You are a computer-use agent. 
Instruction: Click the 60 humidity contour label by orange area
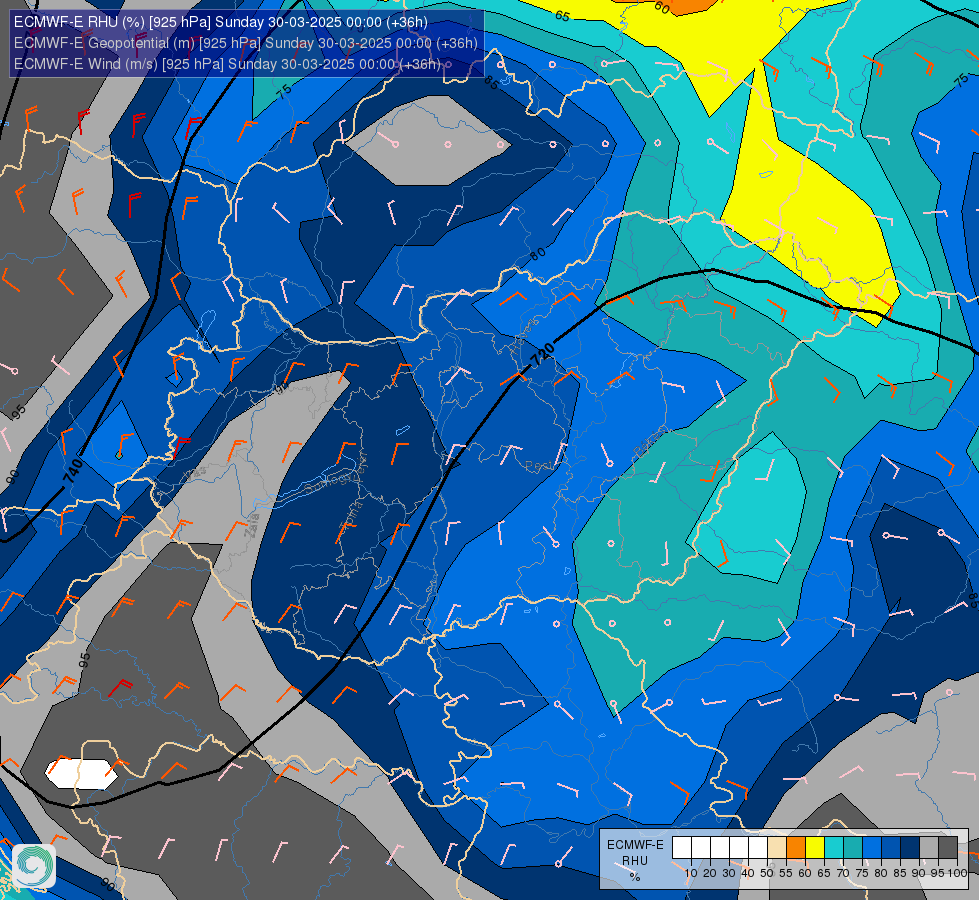point(662,7)
